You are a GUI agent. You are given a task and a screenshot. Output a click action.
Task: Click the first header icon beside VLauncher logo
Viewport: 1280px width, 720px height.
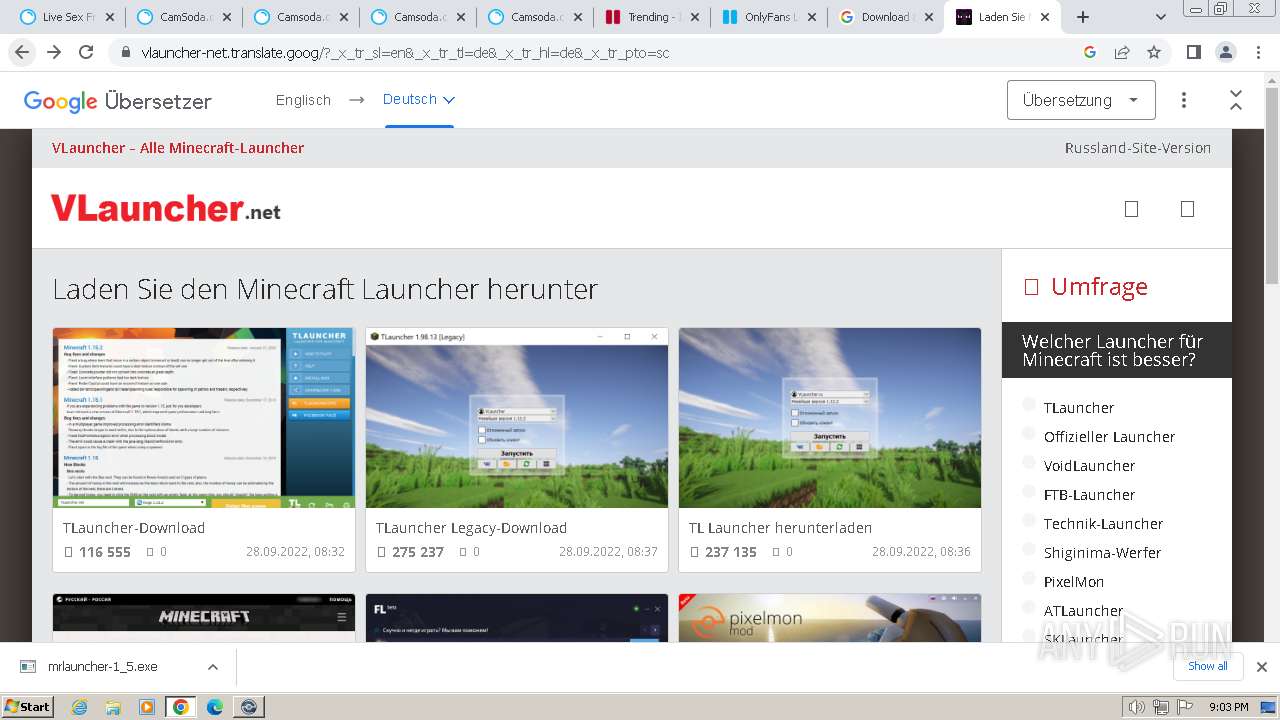coord(1132,209)
